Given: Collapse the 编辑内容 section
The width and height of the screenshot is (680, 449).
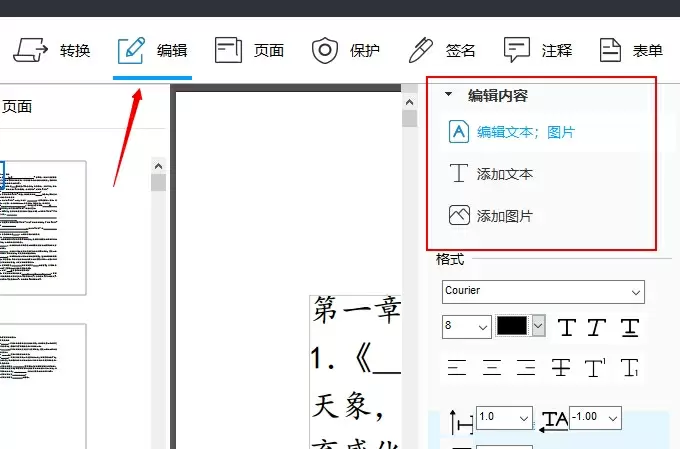Looking at the screenshot, I should pos(449,95).
